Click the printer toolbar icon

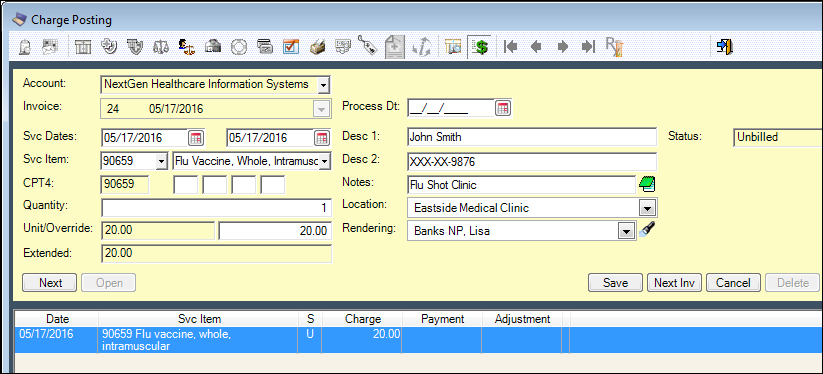pos(318,47)
